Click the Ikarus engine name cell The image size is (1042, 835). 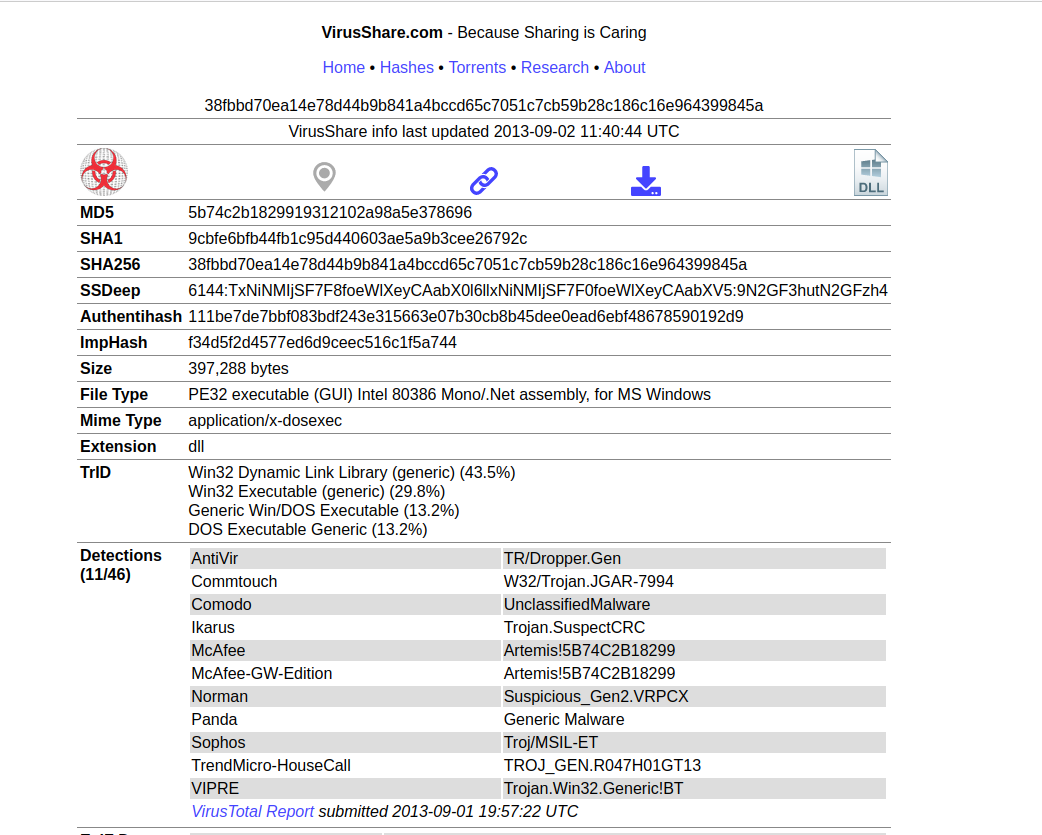pyautogui.click(x=345, y=628)
